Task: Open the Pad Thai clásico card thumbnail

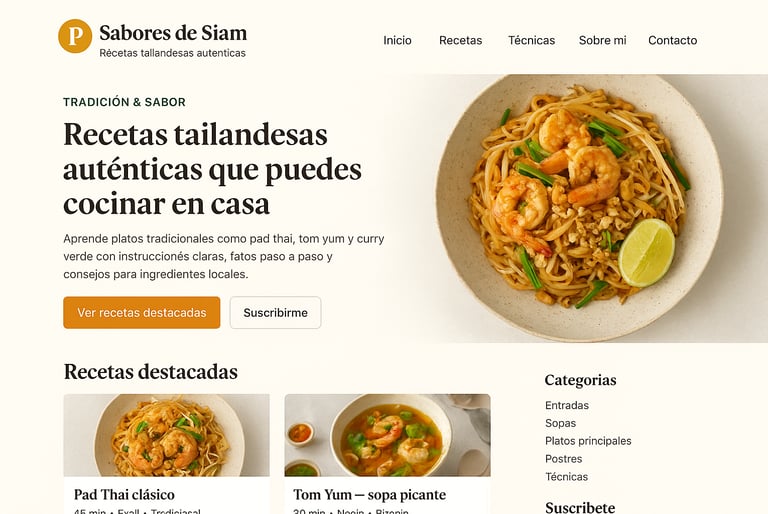Action: (167, 435)
